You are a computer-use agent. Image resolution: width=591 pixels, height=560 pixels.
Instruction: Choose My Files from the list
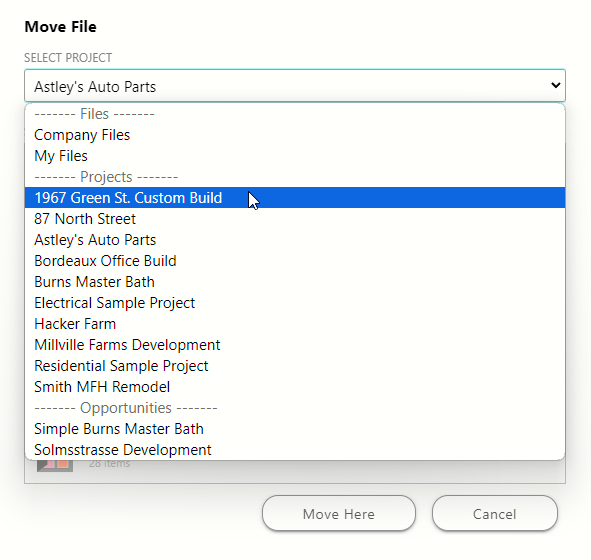pos(295,156)
